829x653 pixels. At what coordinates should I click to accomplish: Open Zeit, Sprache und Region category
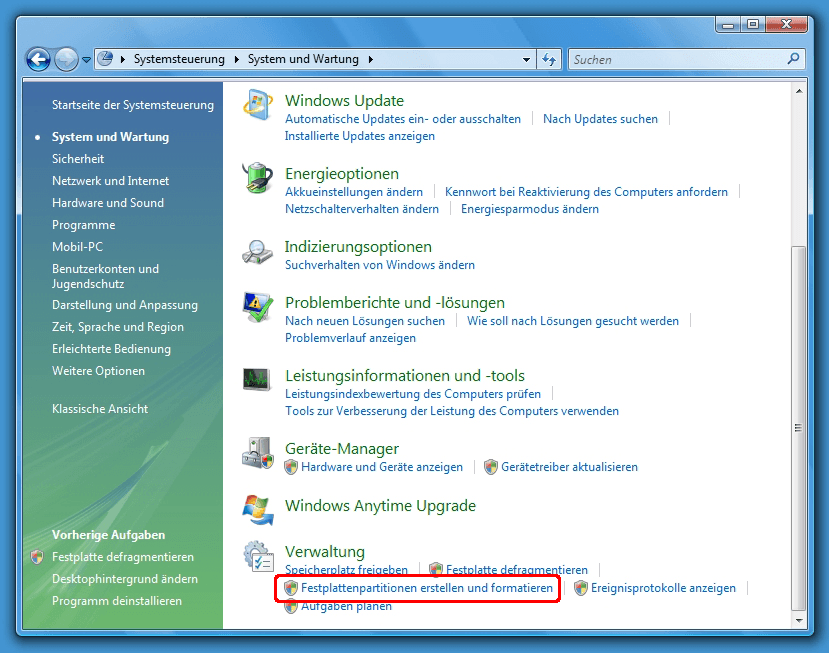click(x=118, y=327)
